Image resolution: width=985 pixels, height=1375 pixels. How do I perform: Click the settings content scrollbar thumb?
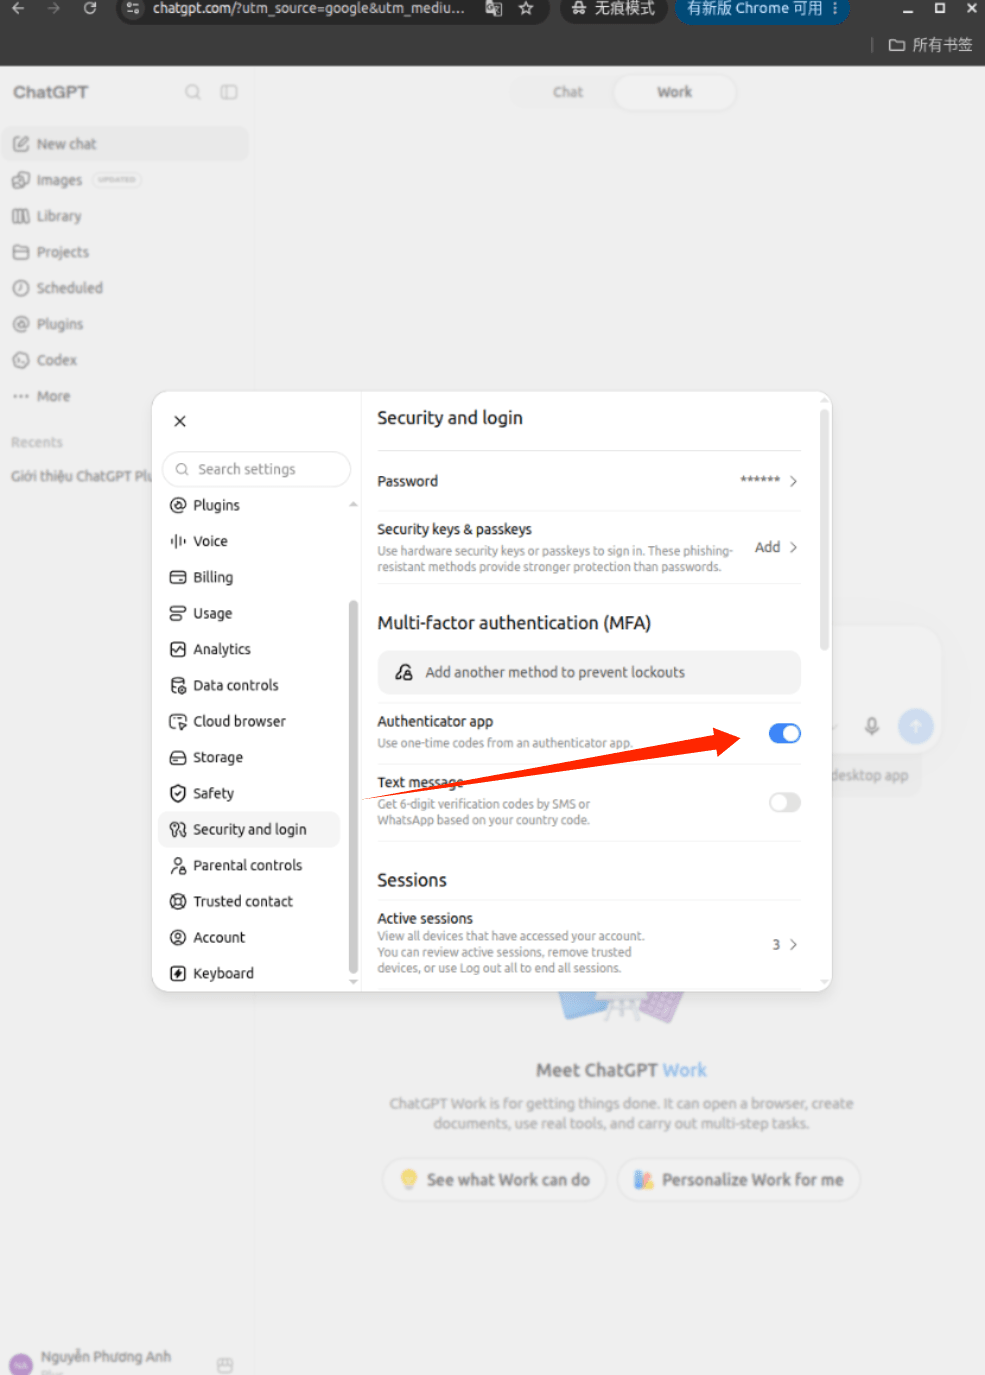tap(824, 530)
